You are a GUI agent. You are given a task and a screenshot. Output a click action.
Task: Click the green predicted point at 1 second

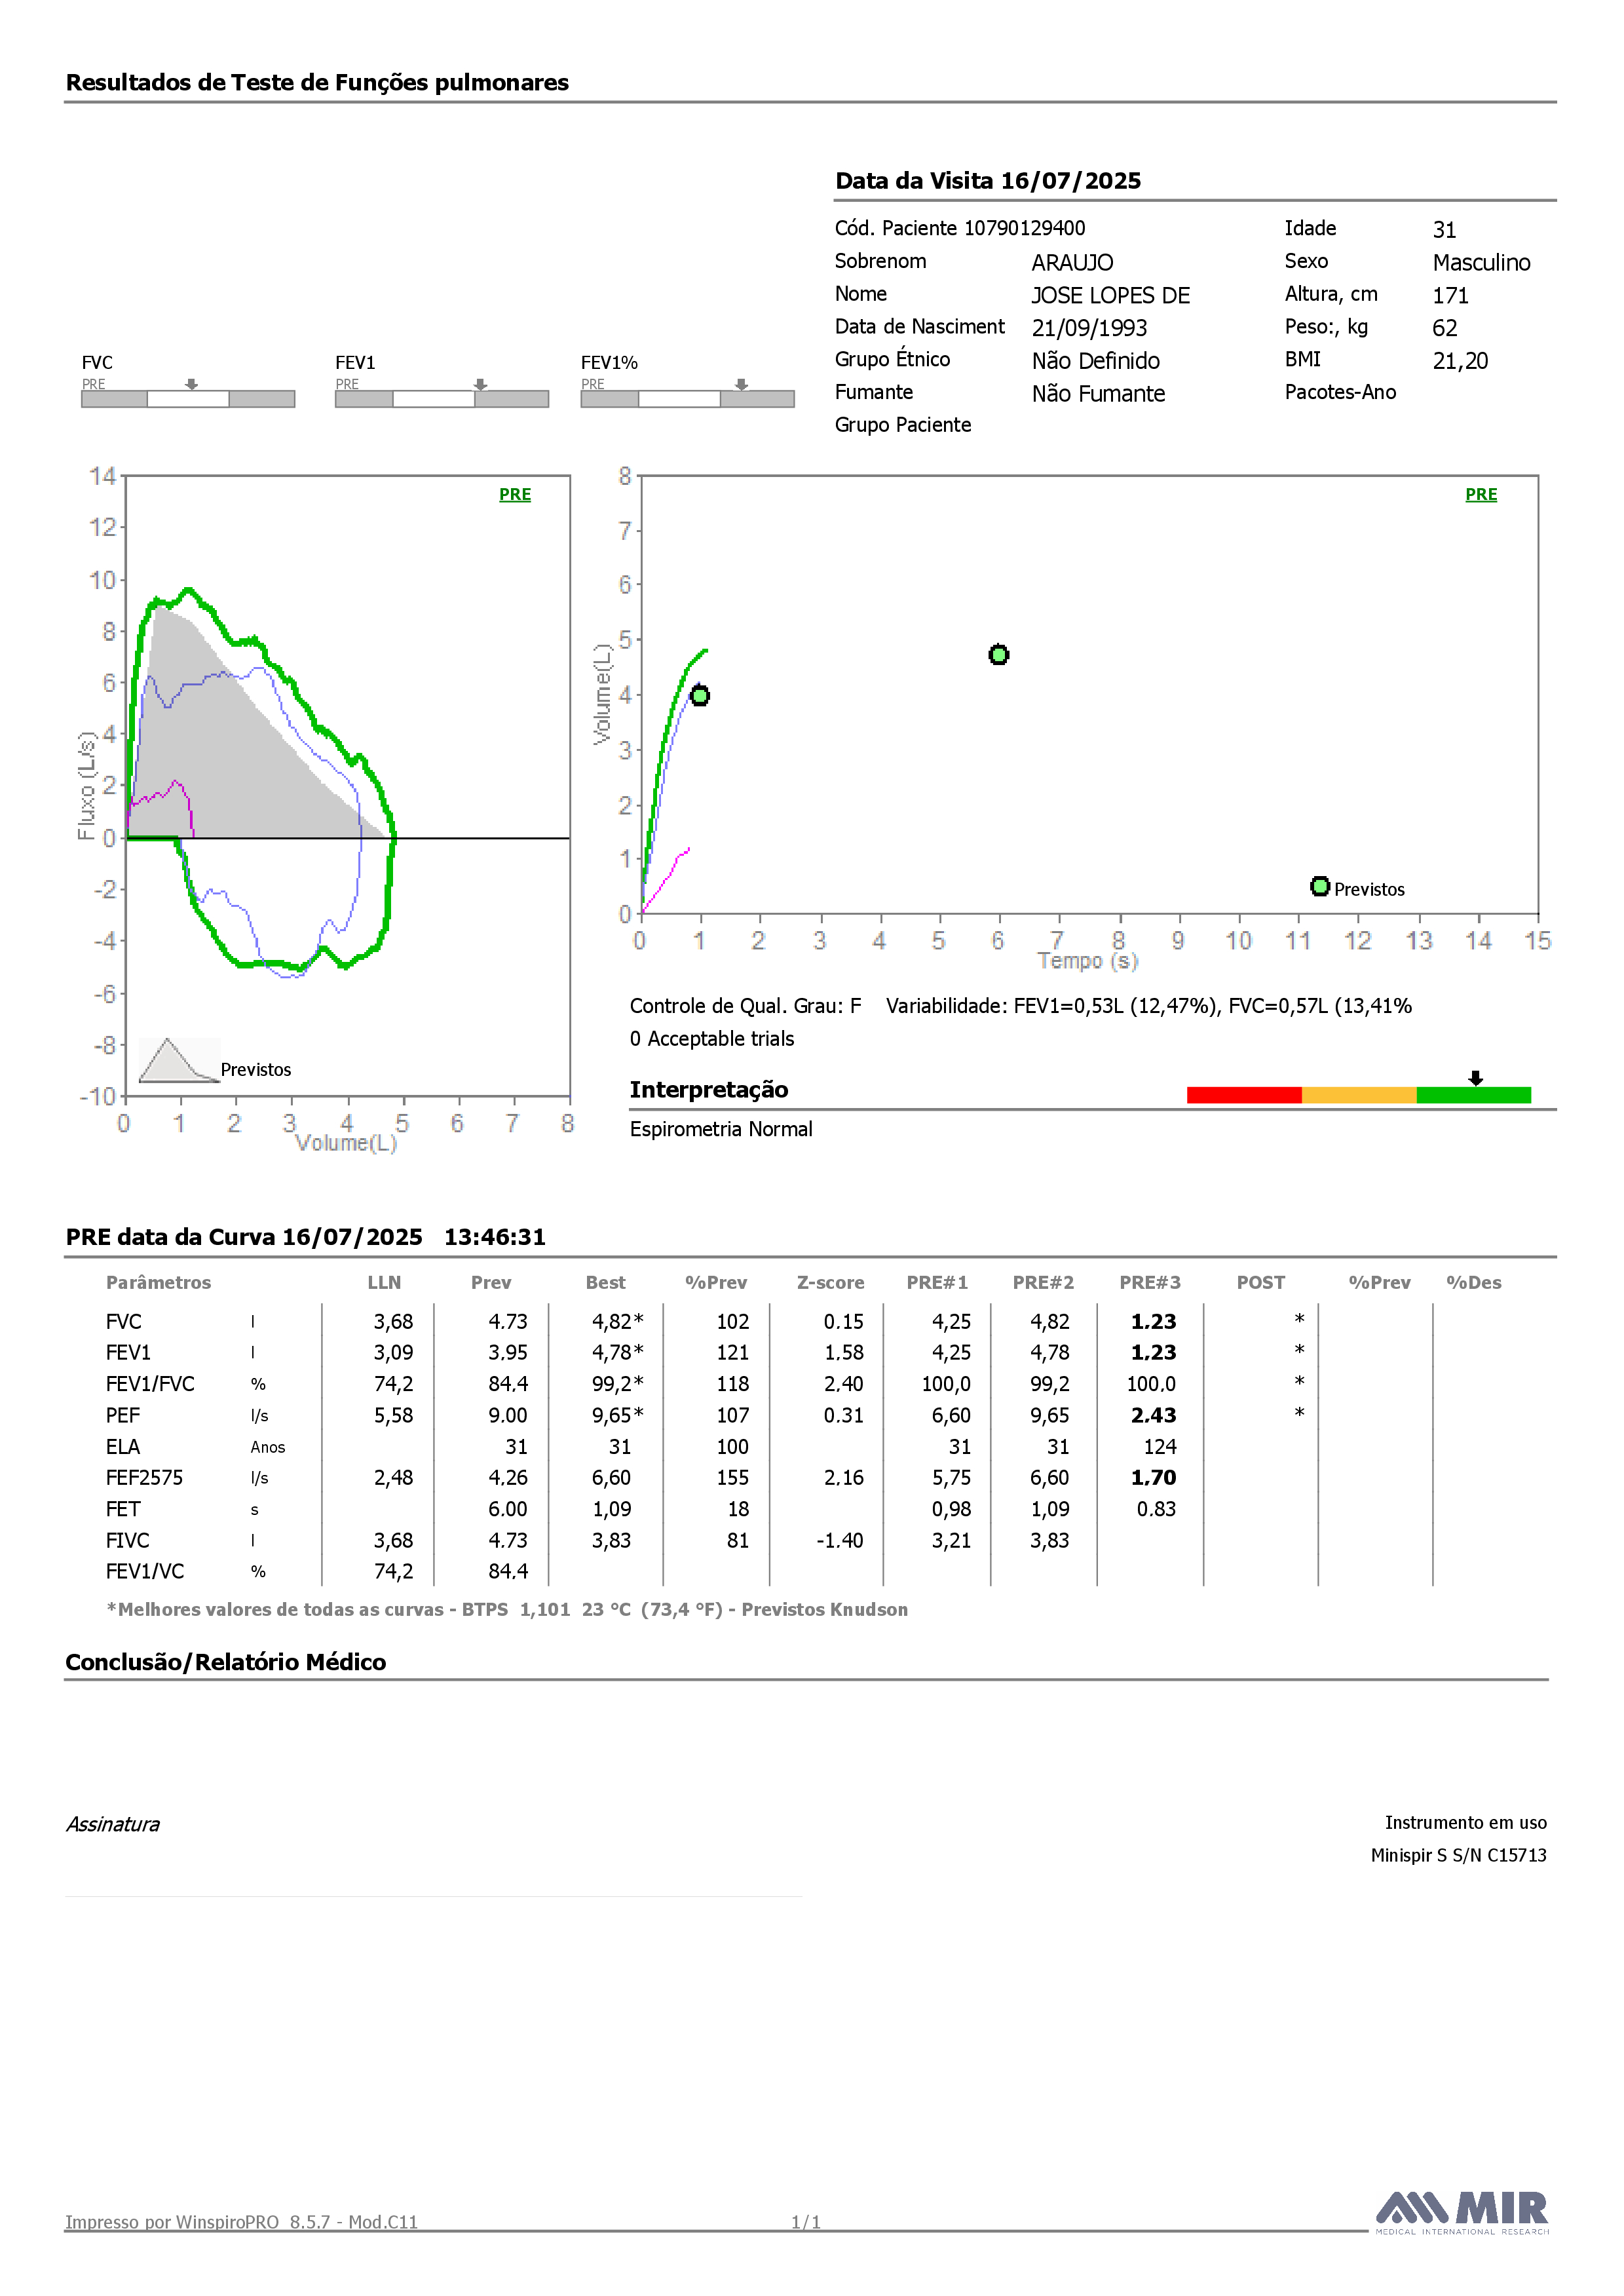[x=700, y=696]
